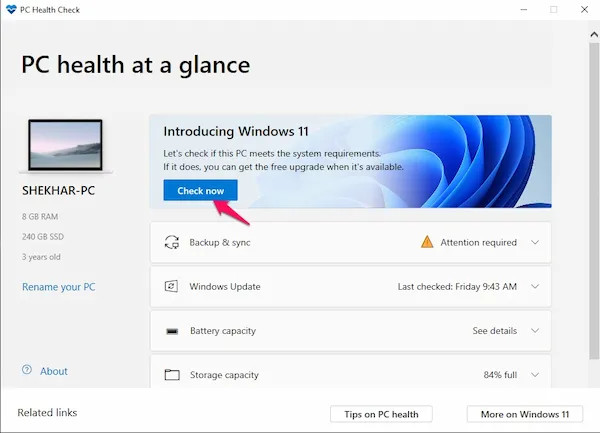This screenshot has width=600, height=433.
Task: Open More on Windows 11
Action: tap(525, 414)
